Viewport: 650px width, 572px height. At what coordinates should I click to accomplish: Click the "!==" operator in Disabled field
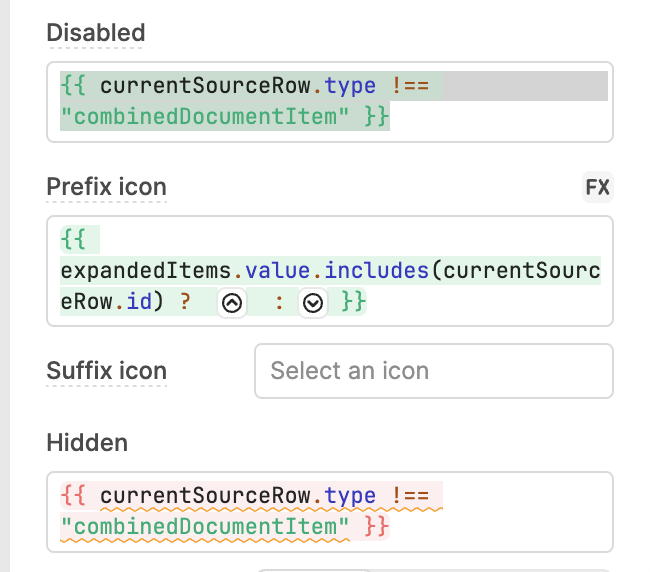click(410, 86)
